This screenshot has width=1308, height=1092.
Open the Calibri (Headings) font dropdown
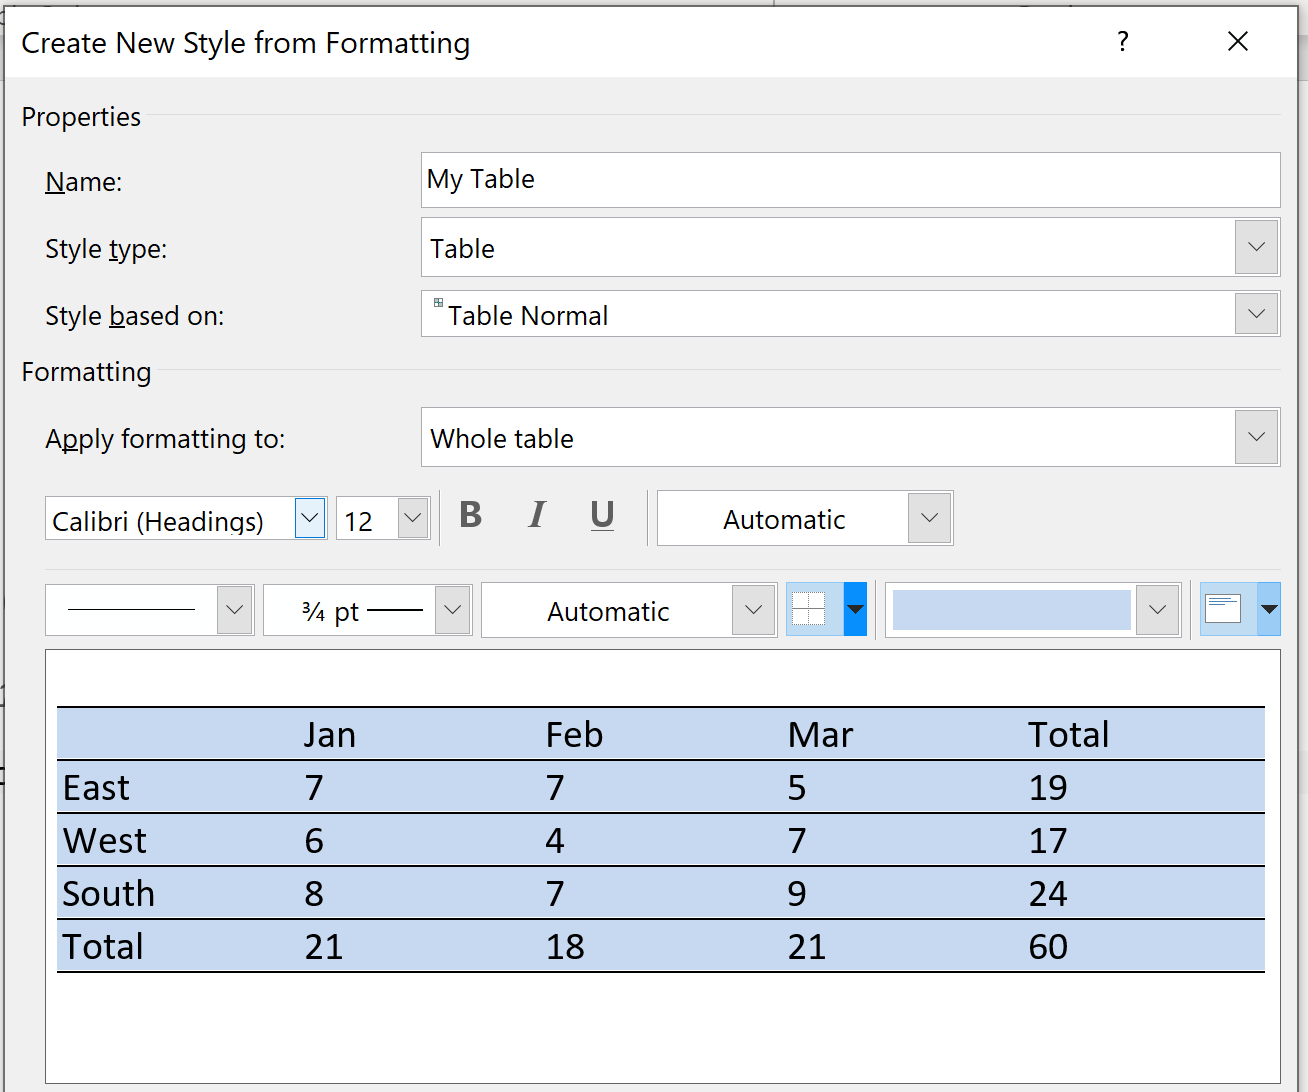[x=310, y=518]
